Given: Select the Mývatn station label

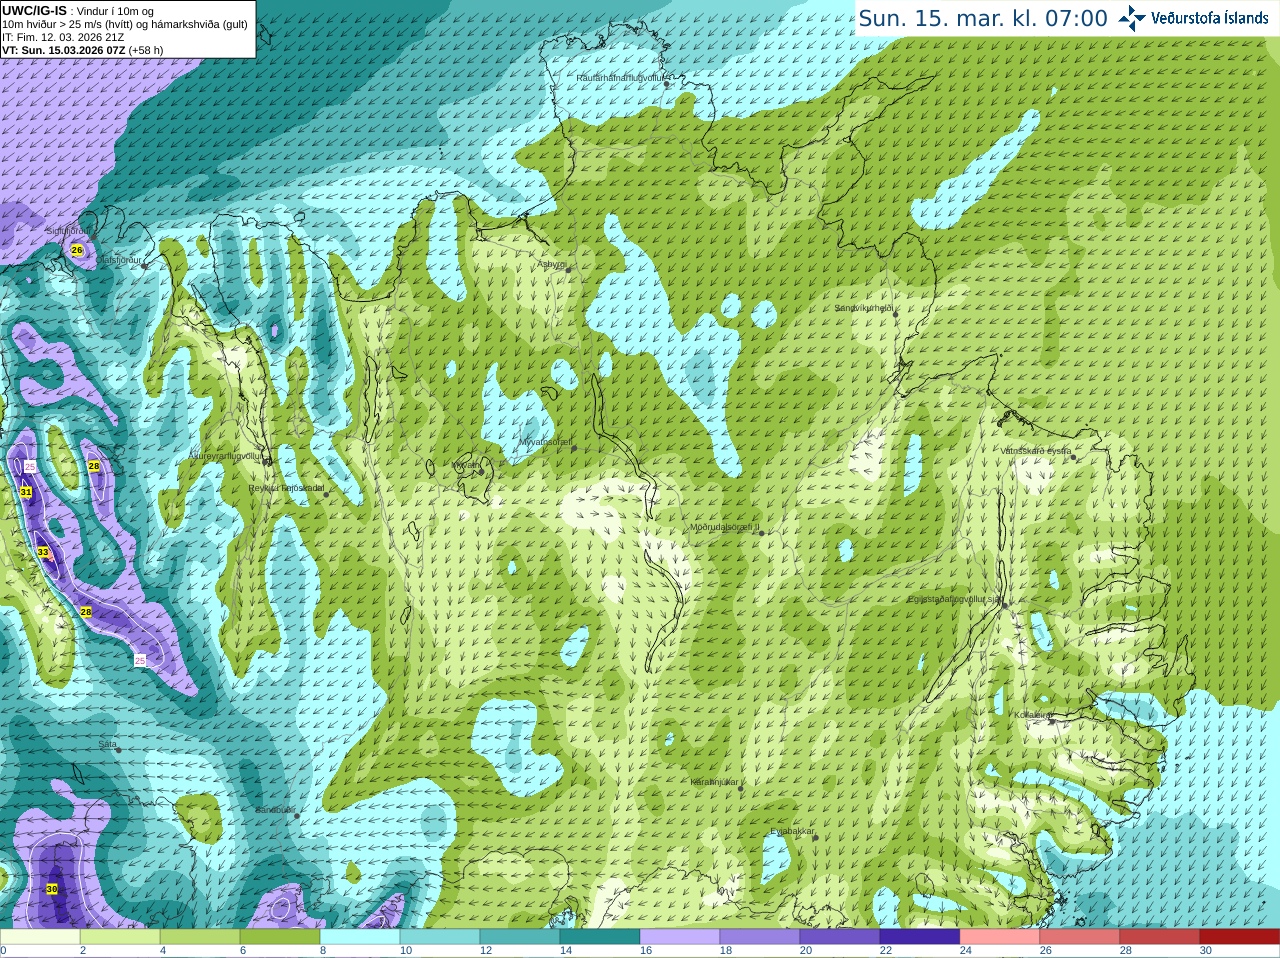Looking at the screenshot, I should click(465, 465).
